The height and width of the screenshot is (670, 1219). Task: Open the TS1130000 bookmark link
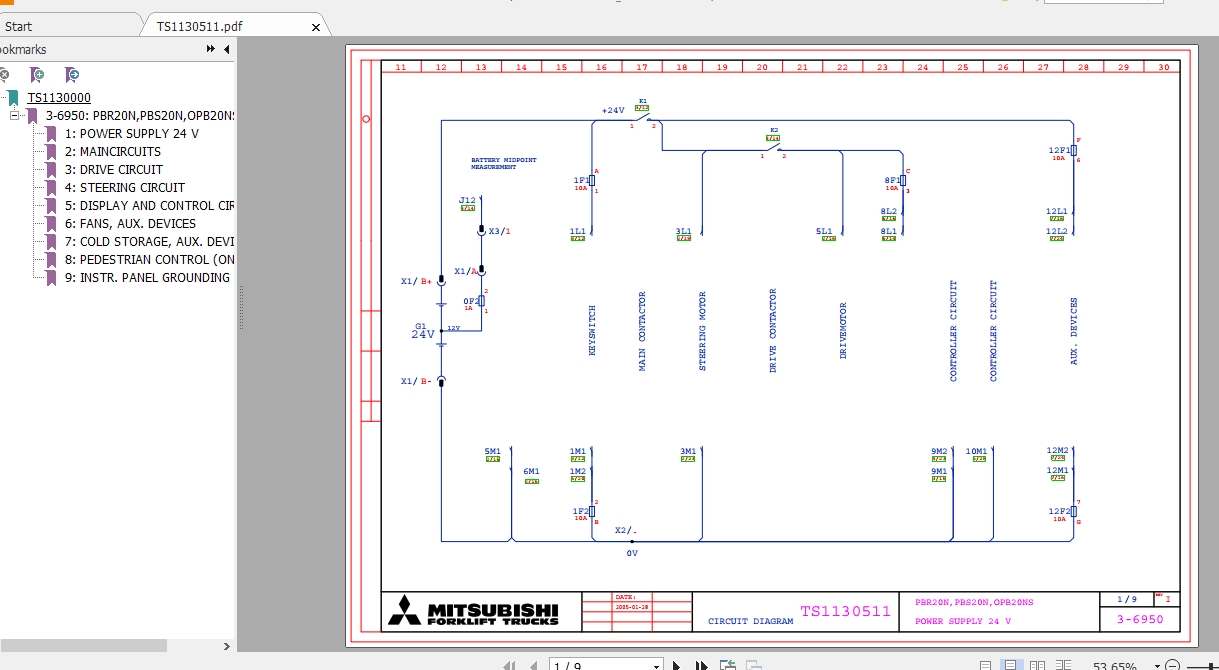click(x=59, y=97)
